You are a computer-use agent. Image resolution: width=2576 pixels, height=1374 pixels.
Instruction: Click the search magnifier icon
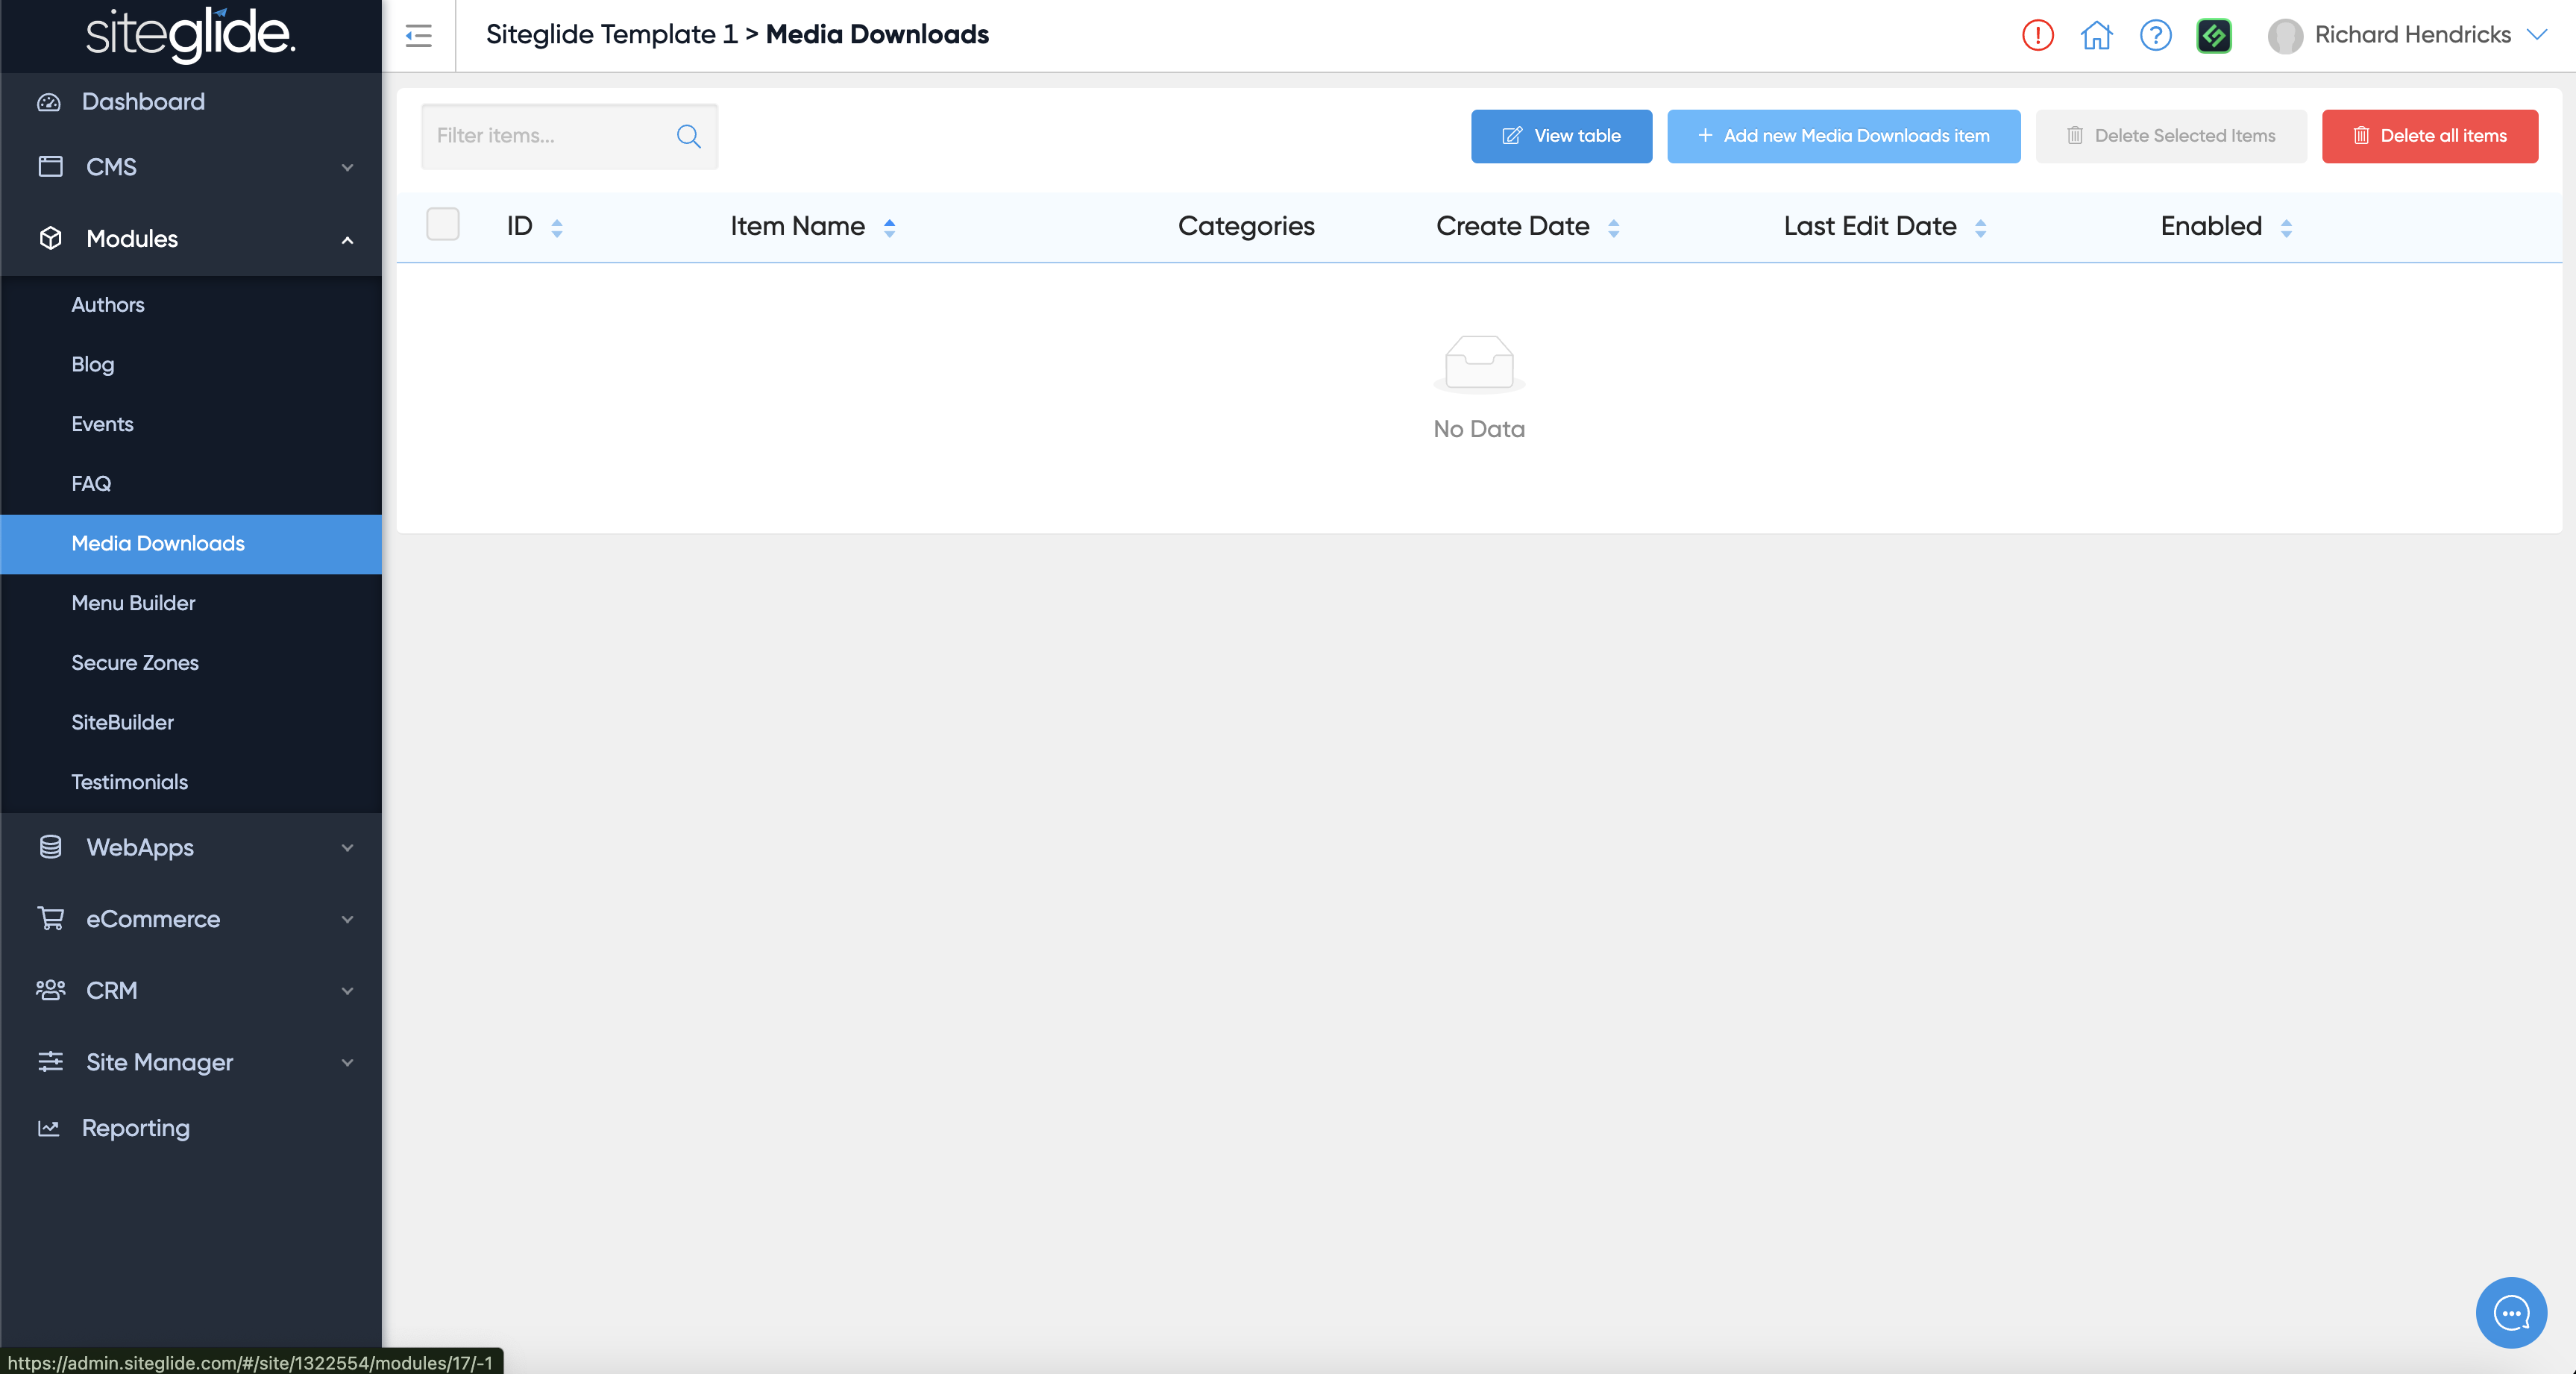pos(688,136)
